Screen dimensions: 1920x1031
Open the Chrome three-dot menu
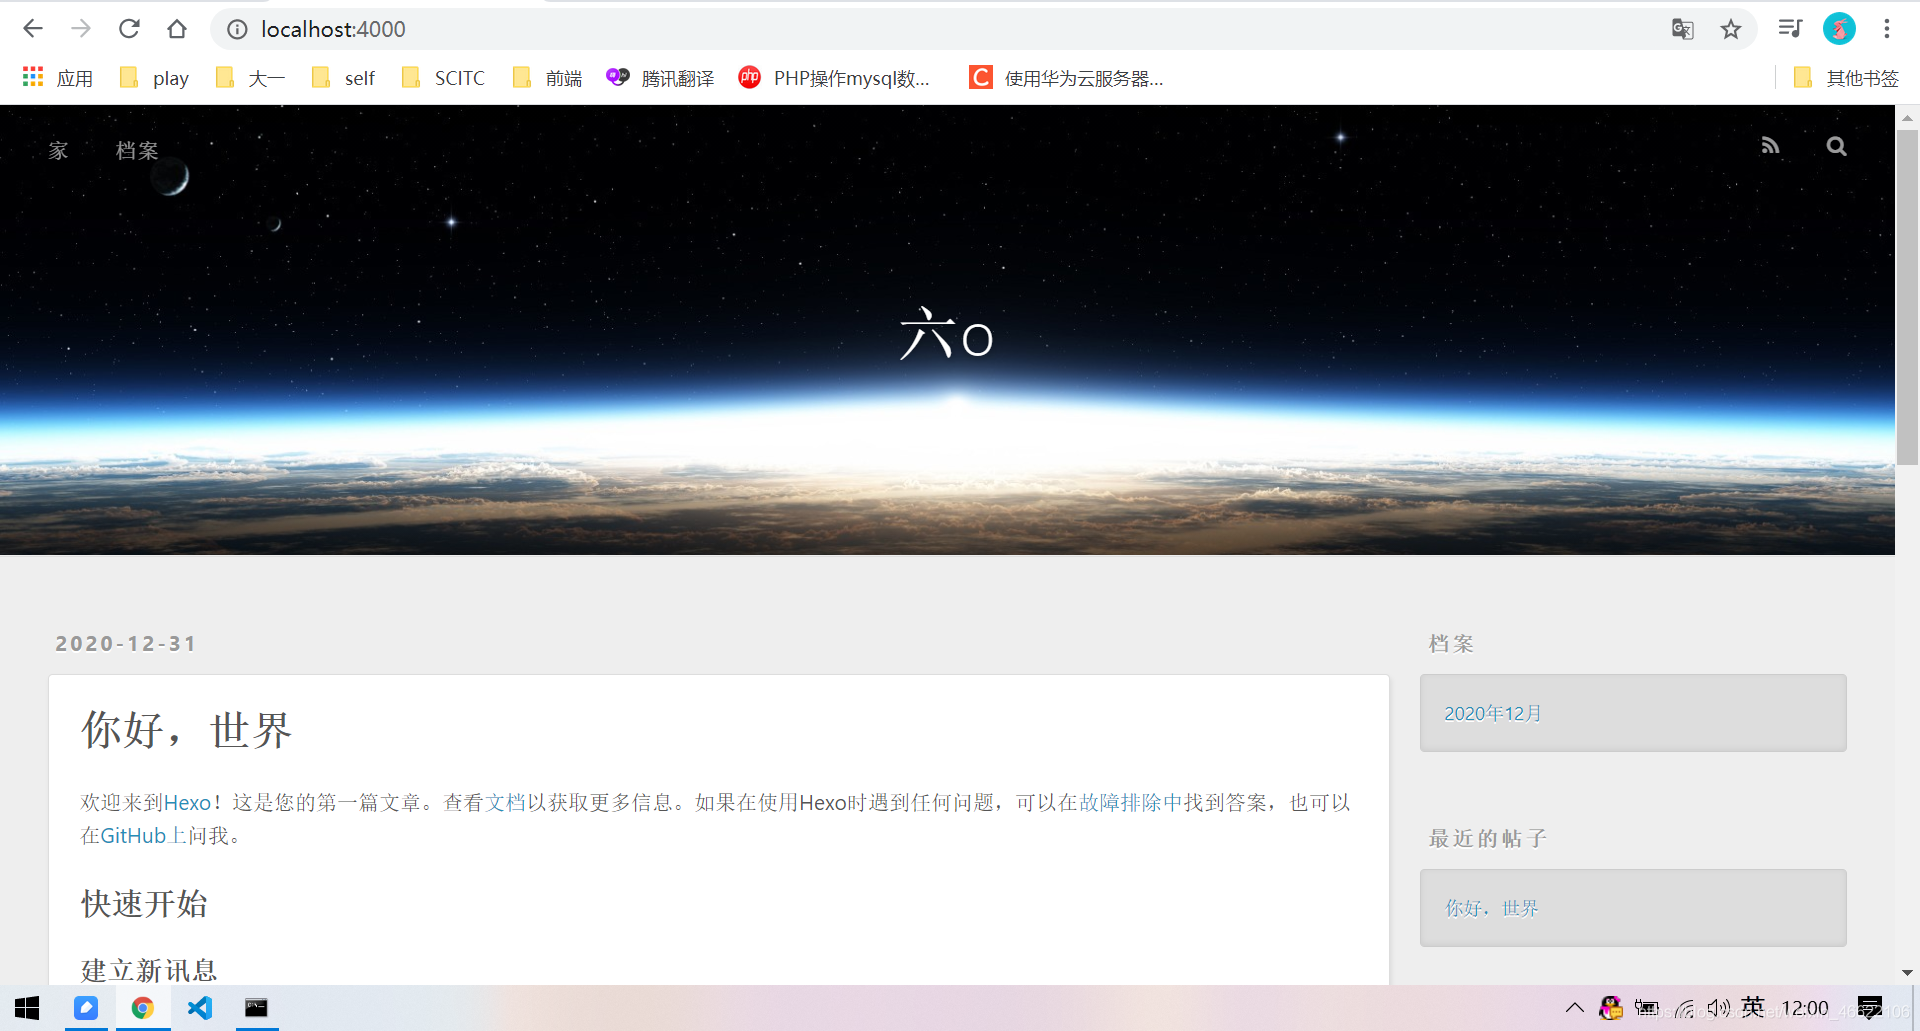click(x=1887, y=29)
